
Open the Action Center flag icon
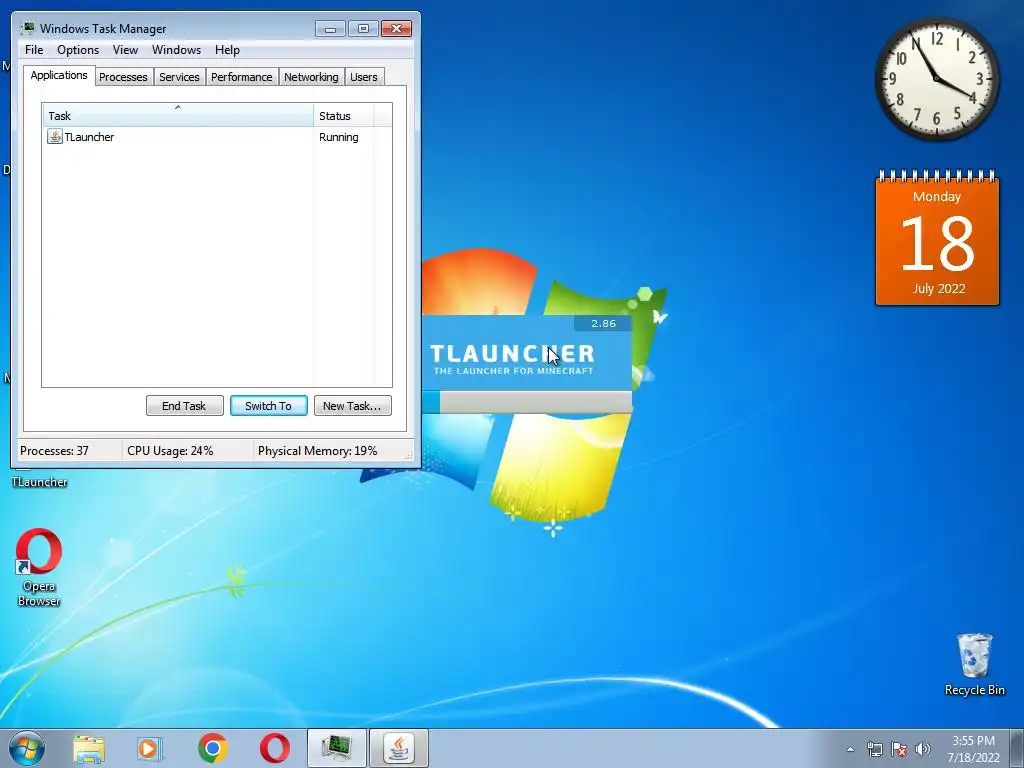pyautogui.click(x=899, y=749)
